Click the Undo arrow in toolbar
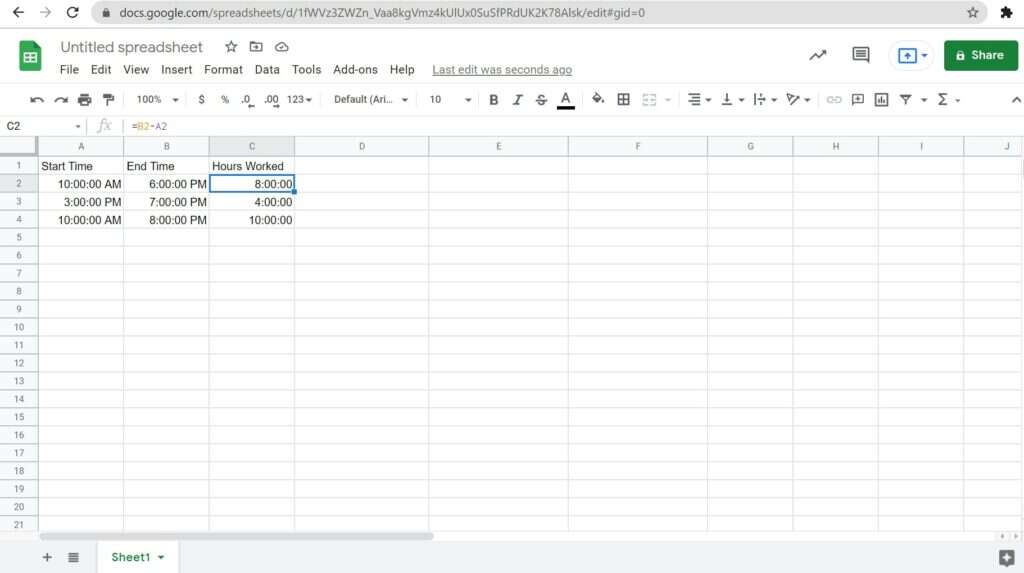The image size is (1024, 573). [x=37, y=100]
